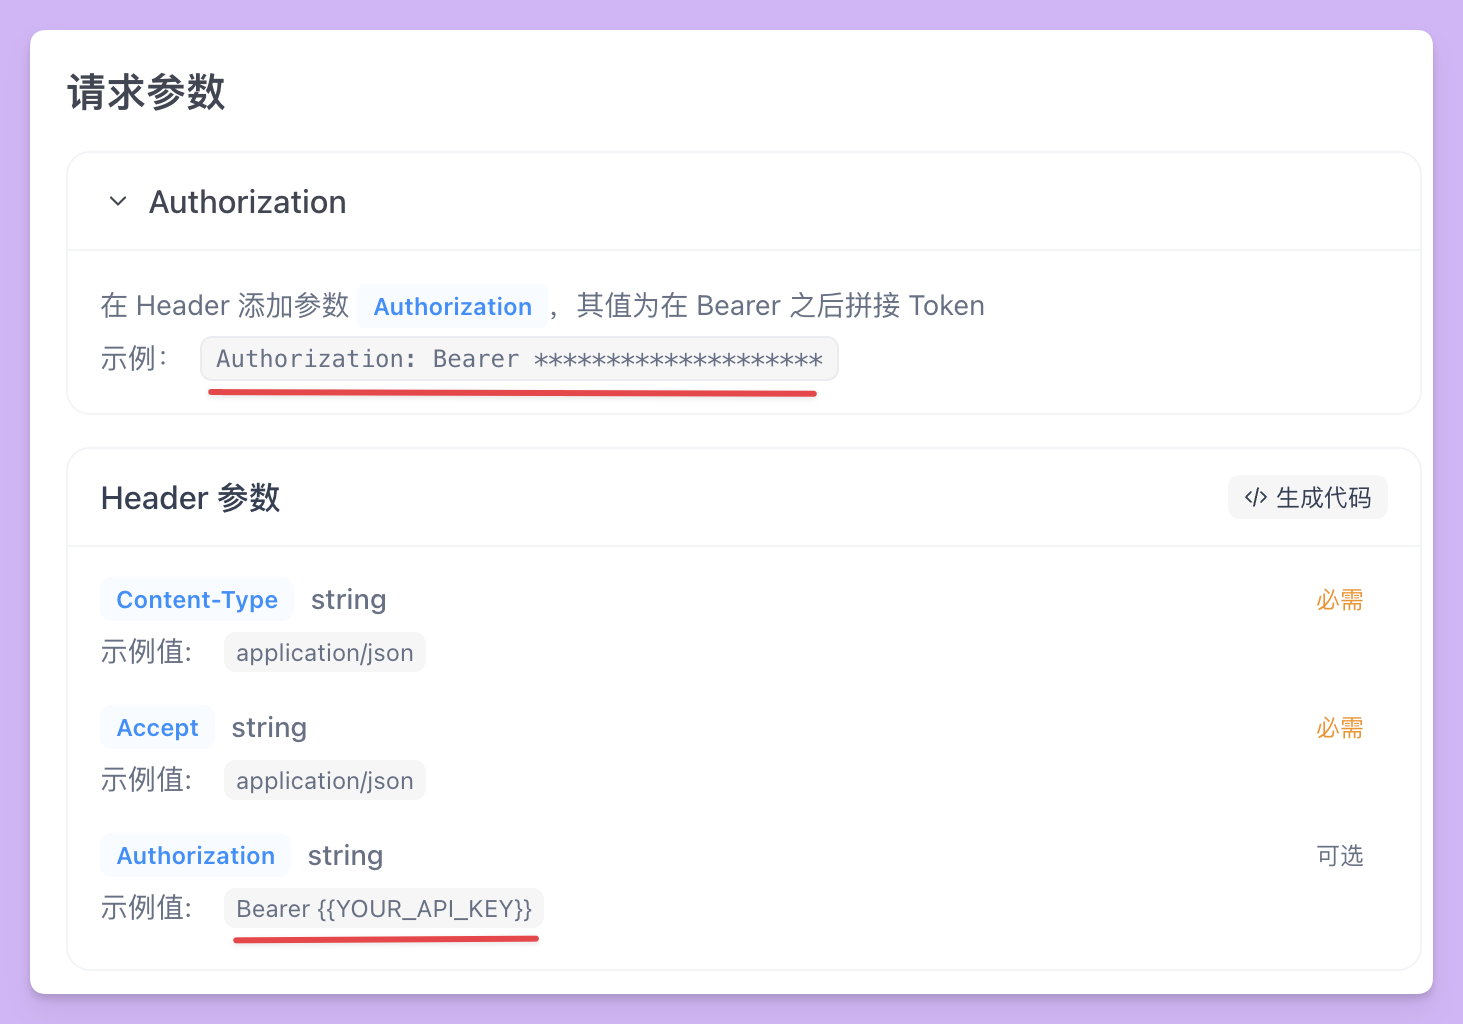Screen dimensions: 1463x1024
Task: Collapse the Authorization section chevron
Action: (118, 202)
